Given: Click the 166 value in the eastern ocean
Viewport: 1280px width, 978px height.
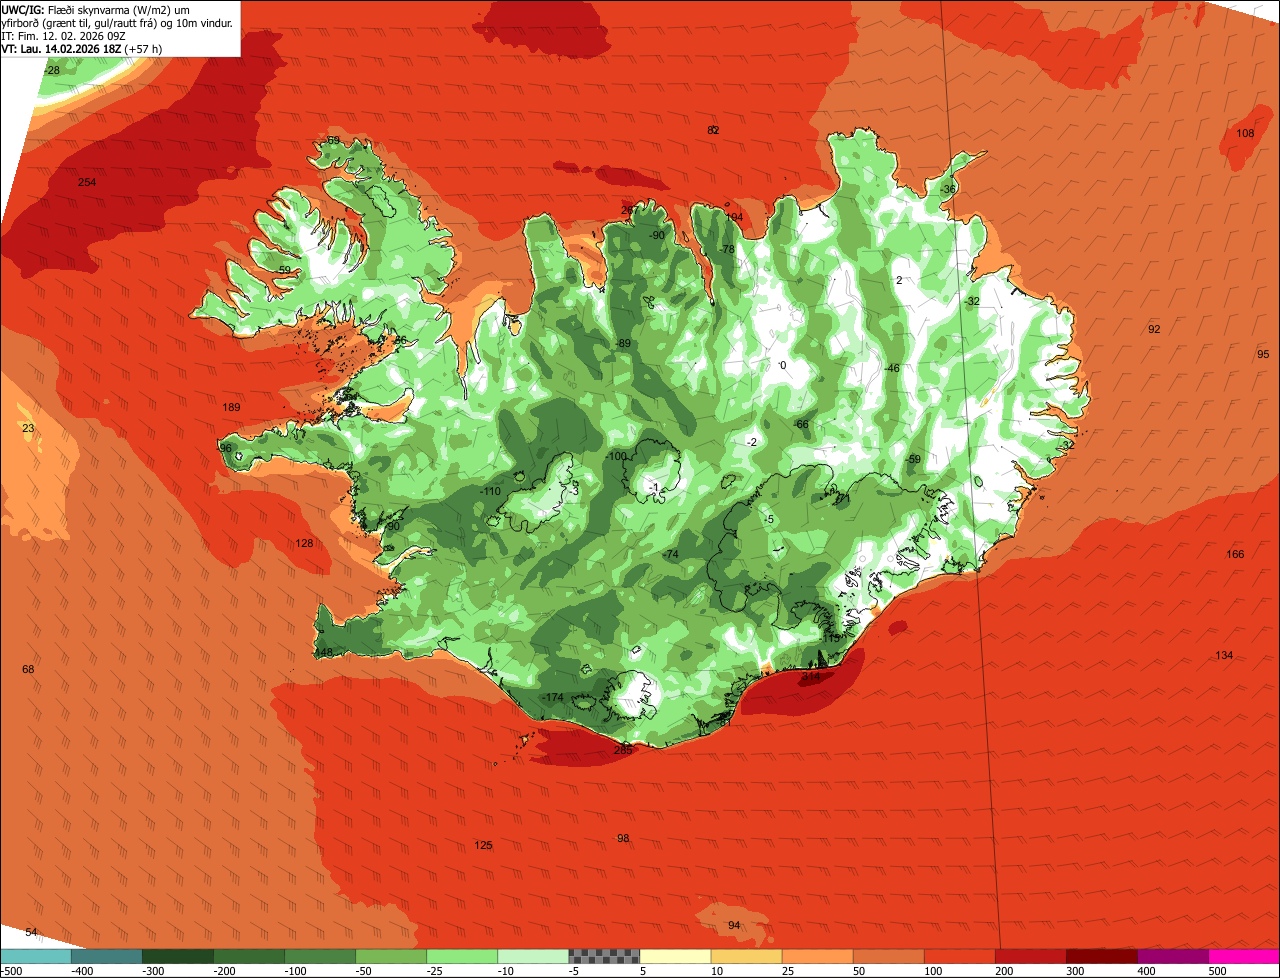Looking at the screenshot, I should click(1235, 554).
